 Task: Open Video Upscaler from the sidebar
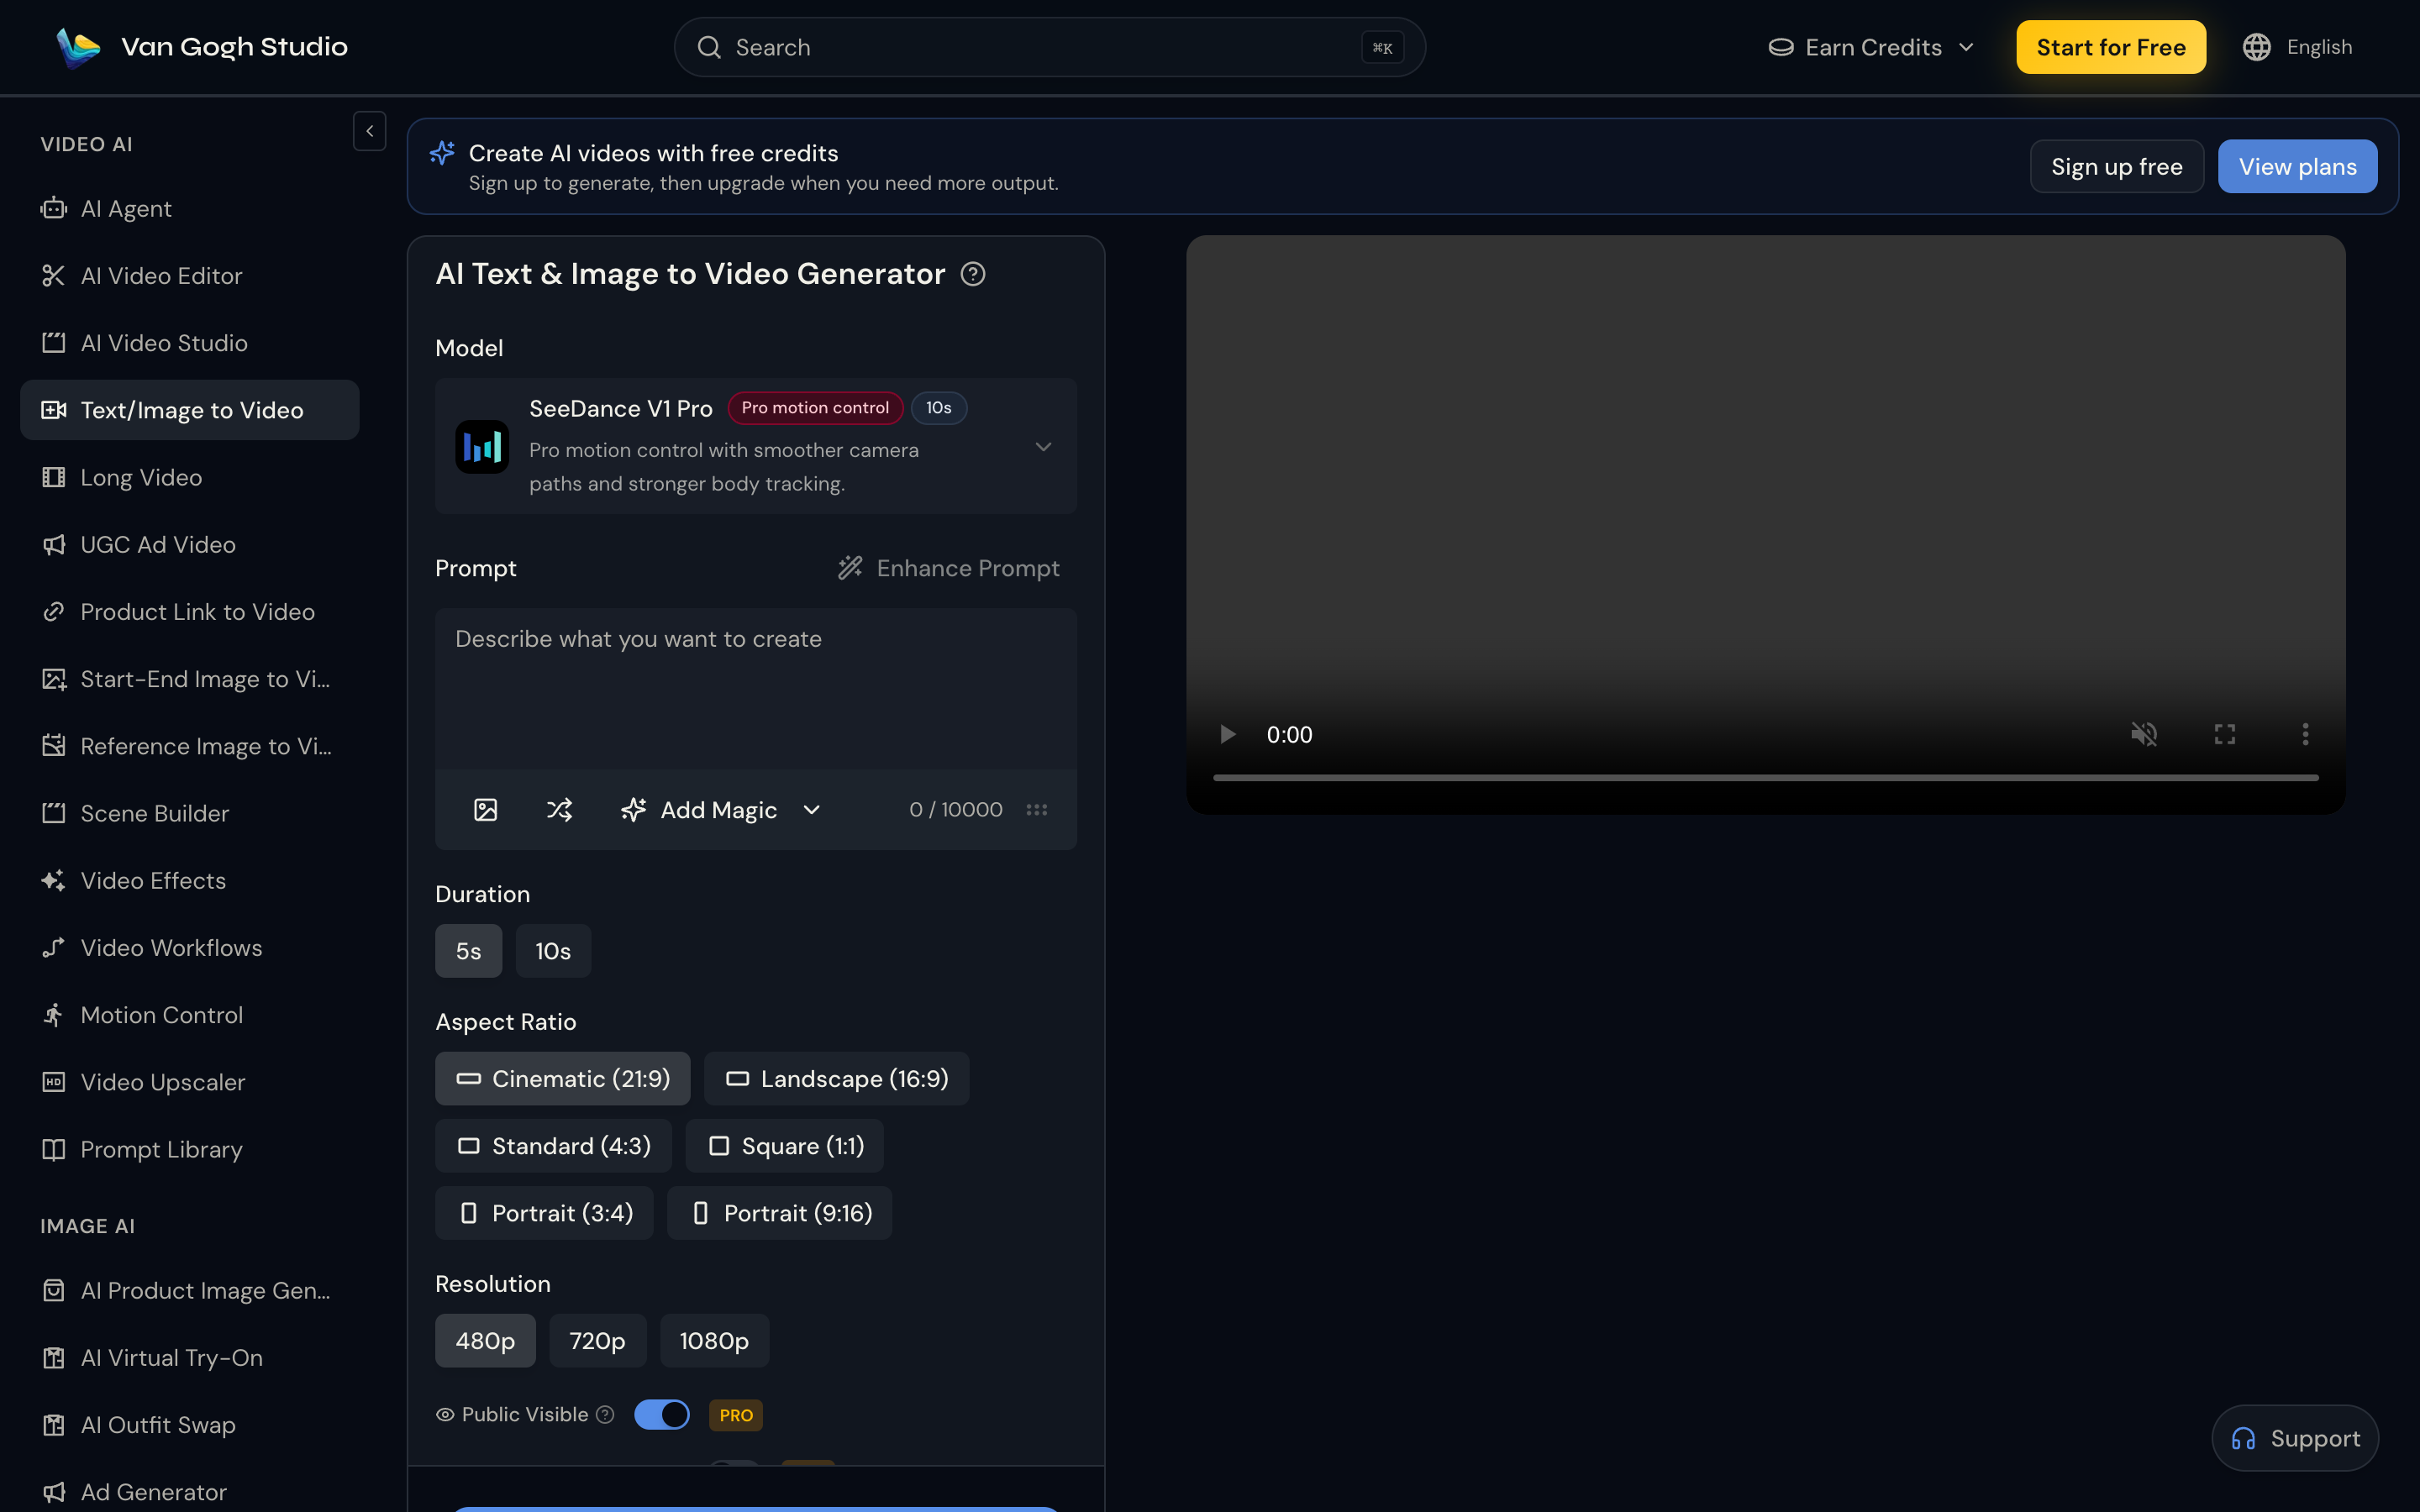[190, 1082]
